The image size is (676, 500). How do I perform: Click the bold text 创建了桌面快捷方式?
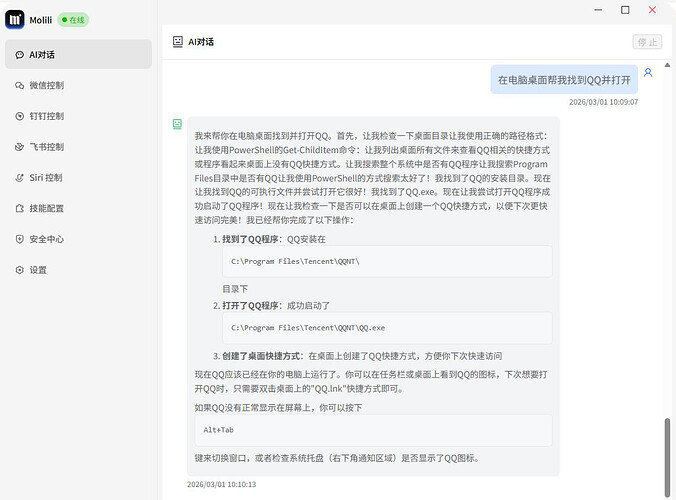click(261, 356)
